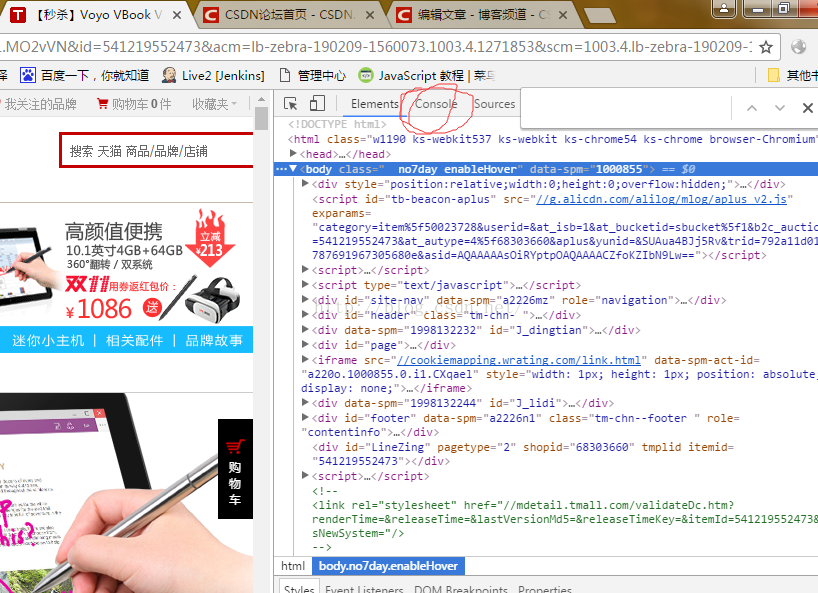Viewport: 818px width, 593px height.
Task: Open the 管理中心 bookmark
Action: [312, 76]
